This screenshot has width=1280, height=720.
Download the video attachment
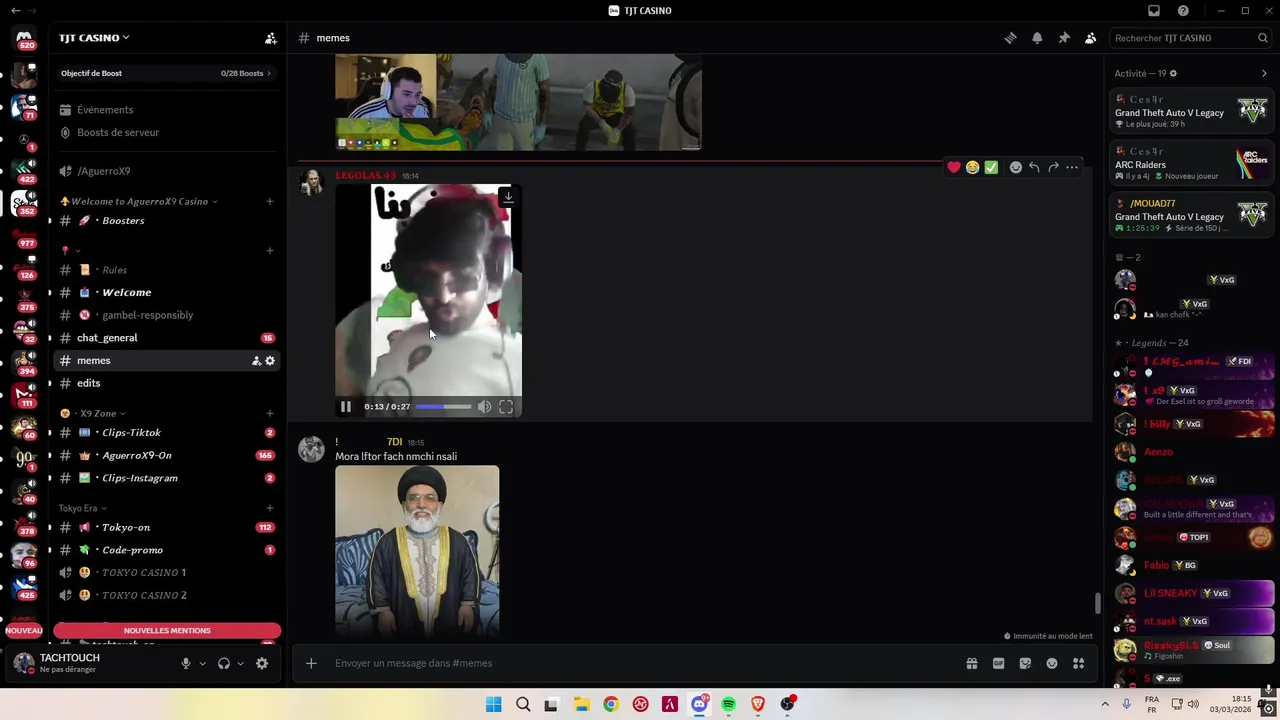pyautogui.click(x=508, y=198)
